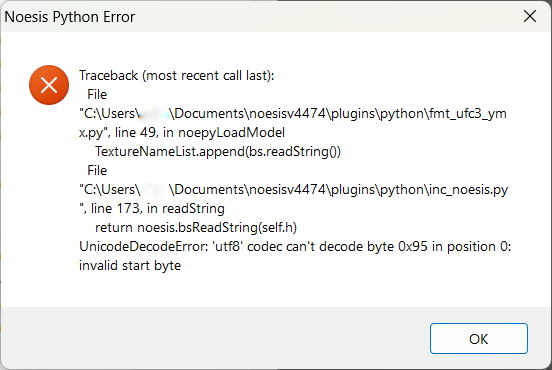The height and width of the screenshot is (370, 552).
Task: Click the 'line 49, in noepyLoadModel' text
Action: [200, 132]
